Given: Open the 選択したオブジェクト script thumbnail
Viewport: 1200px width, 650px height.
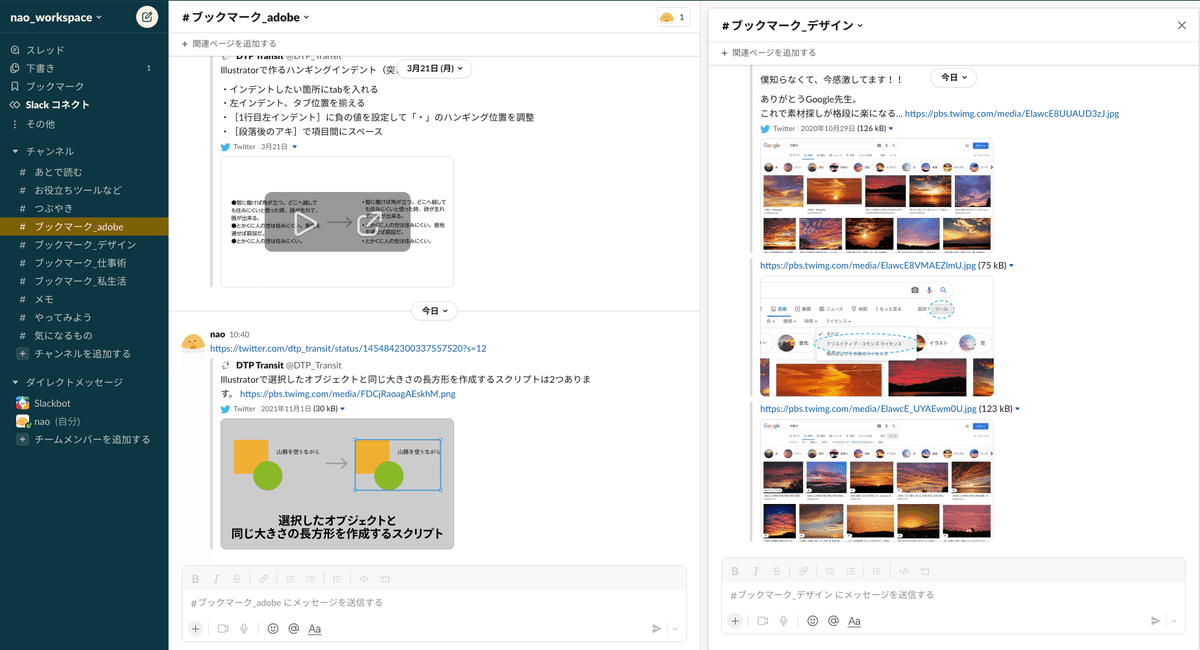Looking at the screenshot, I should tap(337, 483).
